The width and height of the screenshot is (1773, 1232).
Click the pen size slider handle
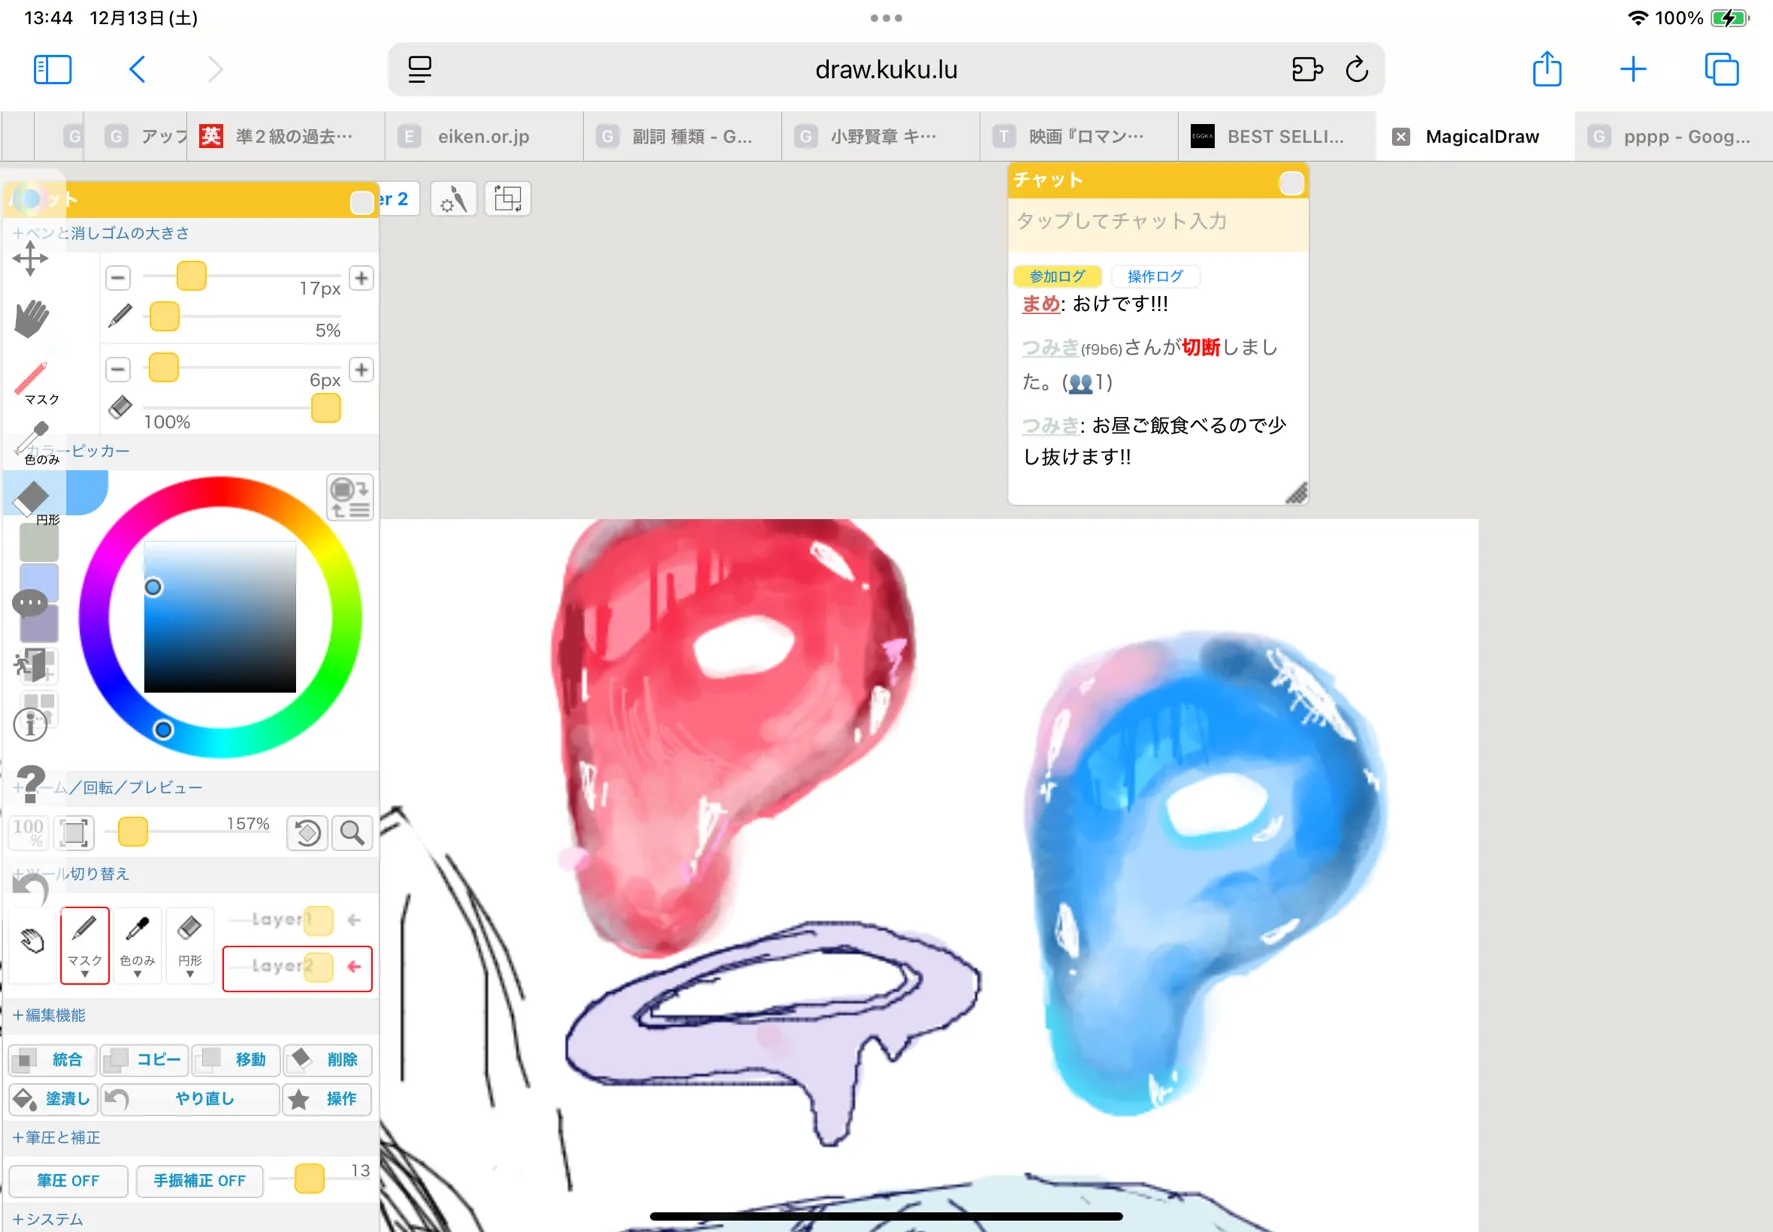click(x=191, y=275)
